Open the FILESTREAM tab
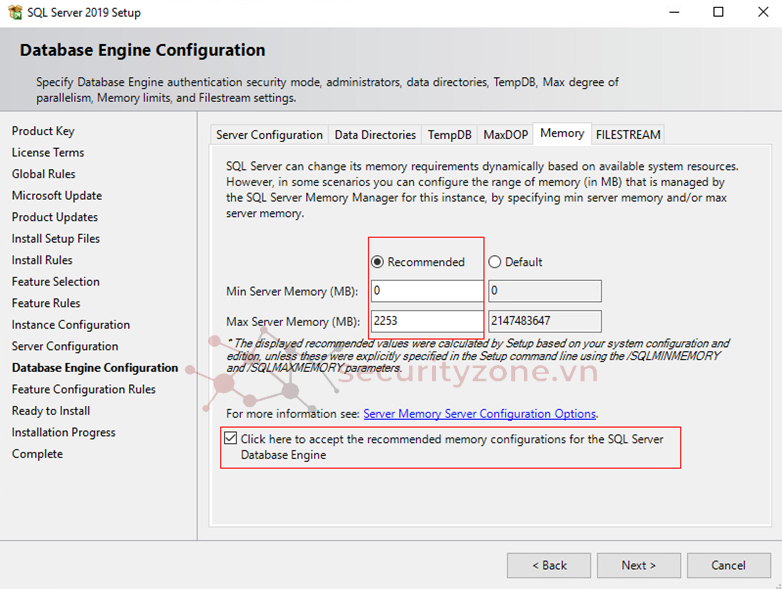Image resolution: width=782 pixels, height=589 pixels. pos(628,135)
